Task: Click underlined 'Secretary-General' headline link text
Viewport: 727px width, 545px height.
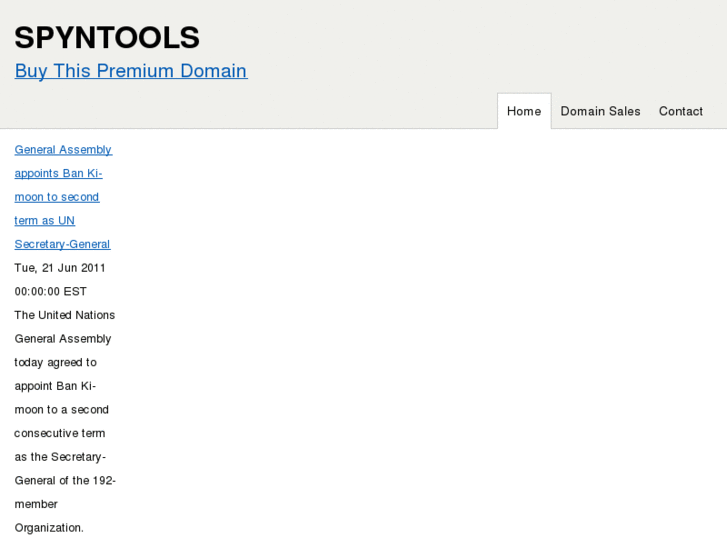Action: pos(62,244)
